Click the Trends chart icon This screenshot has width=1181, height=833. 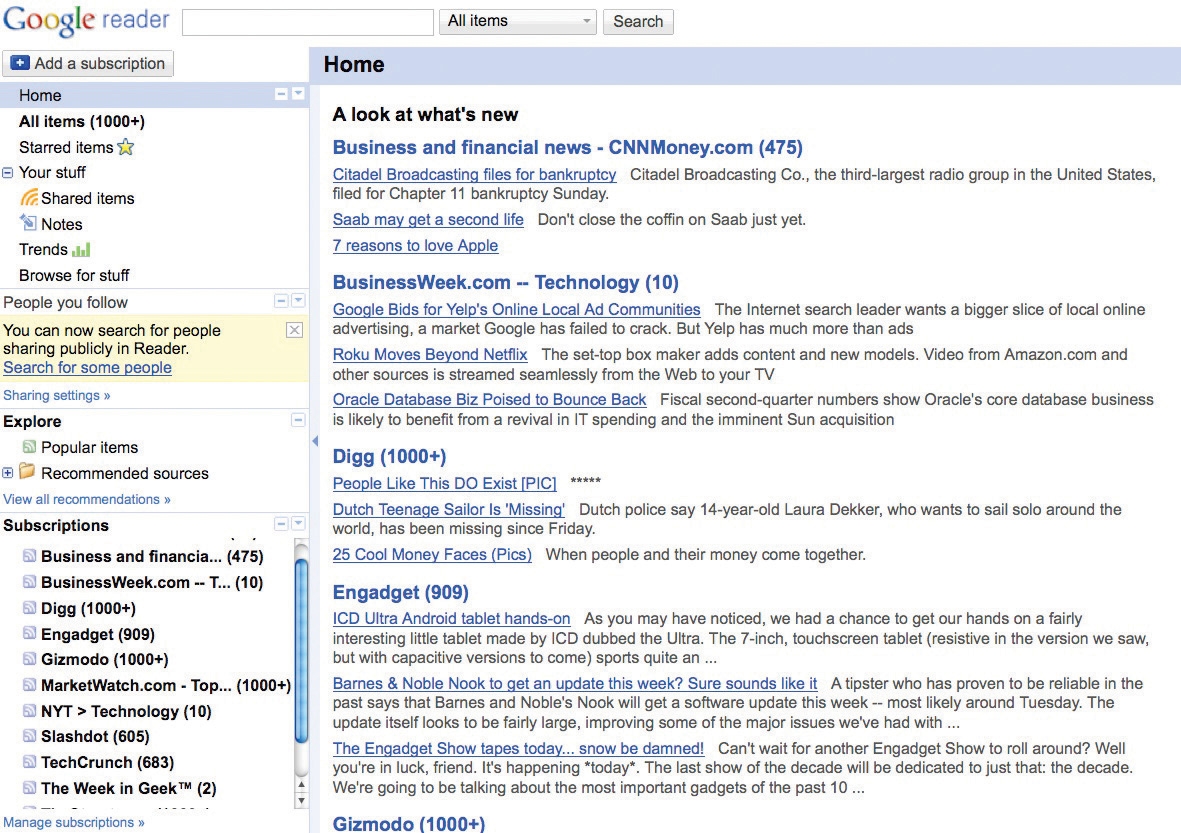tap(82, 249)
